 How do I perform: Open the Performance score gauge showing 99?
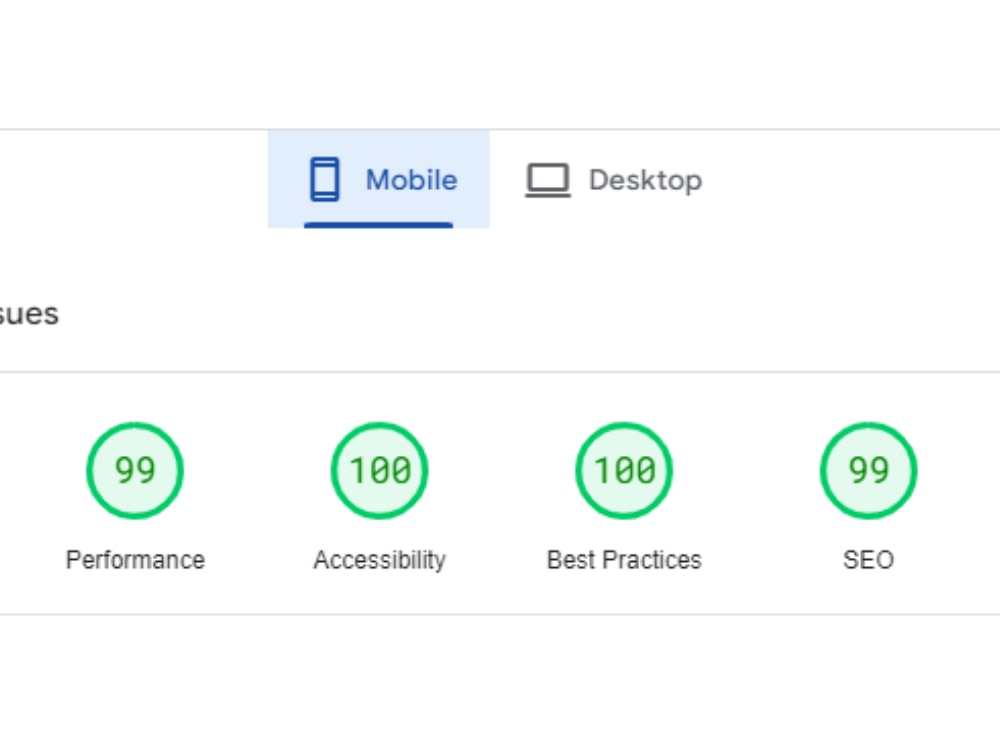point(135,471)
